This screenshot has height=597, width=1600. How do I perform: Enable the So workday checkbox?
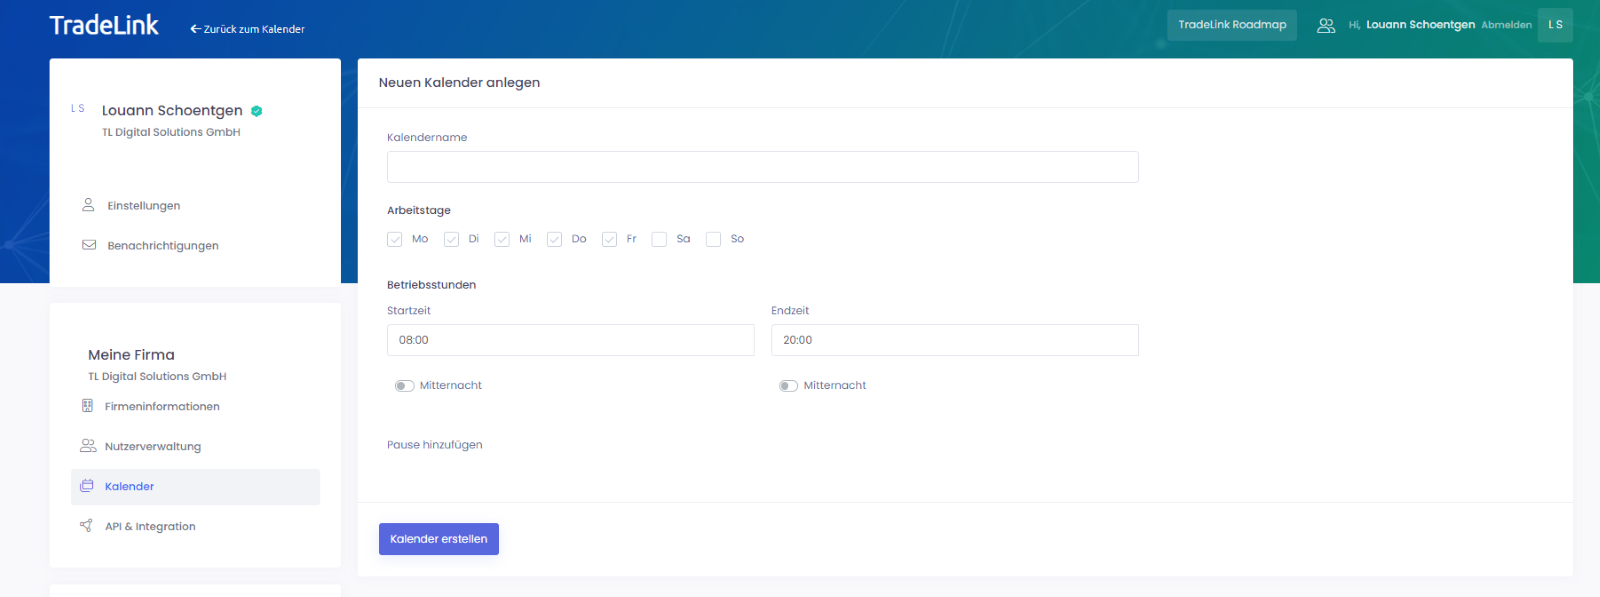click(x=713, y=239)
